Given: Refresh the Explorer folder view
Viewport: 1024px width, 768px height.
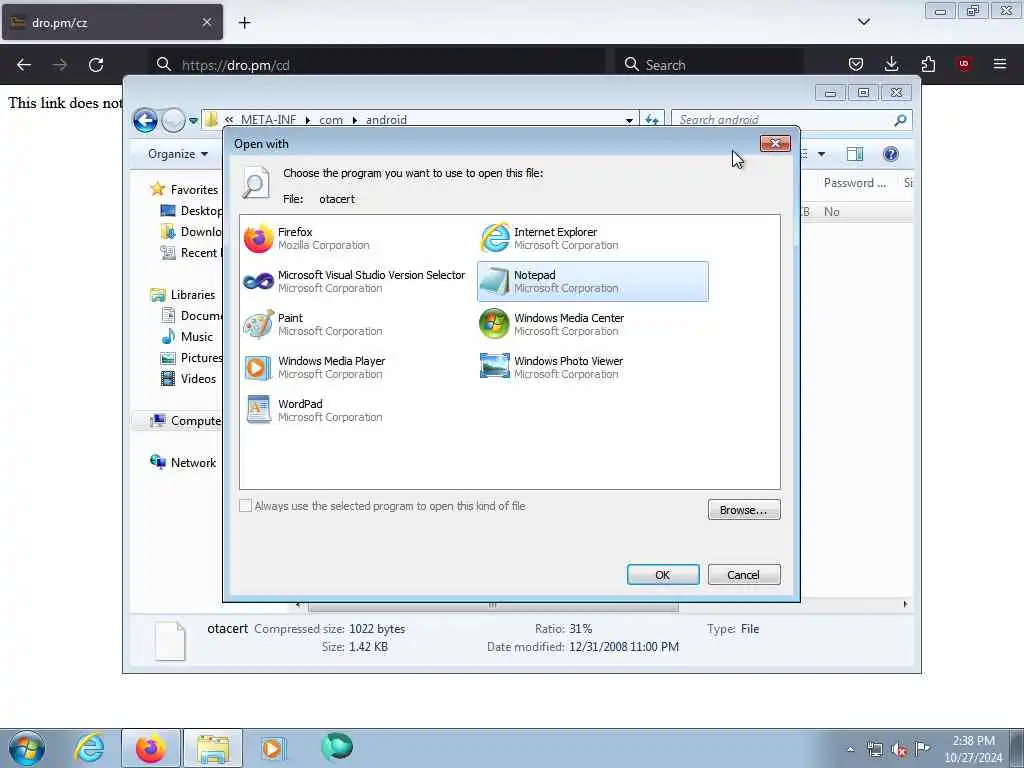Looking at the screenshot, I should click(652, 120).
